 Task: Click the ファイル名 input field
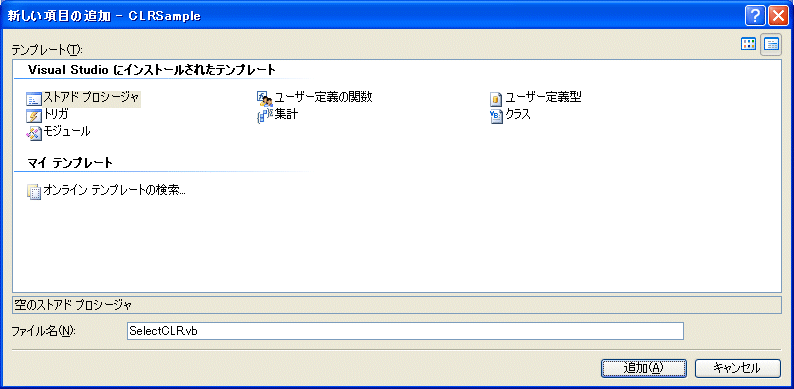click(405, 331)
